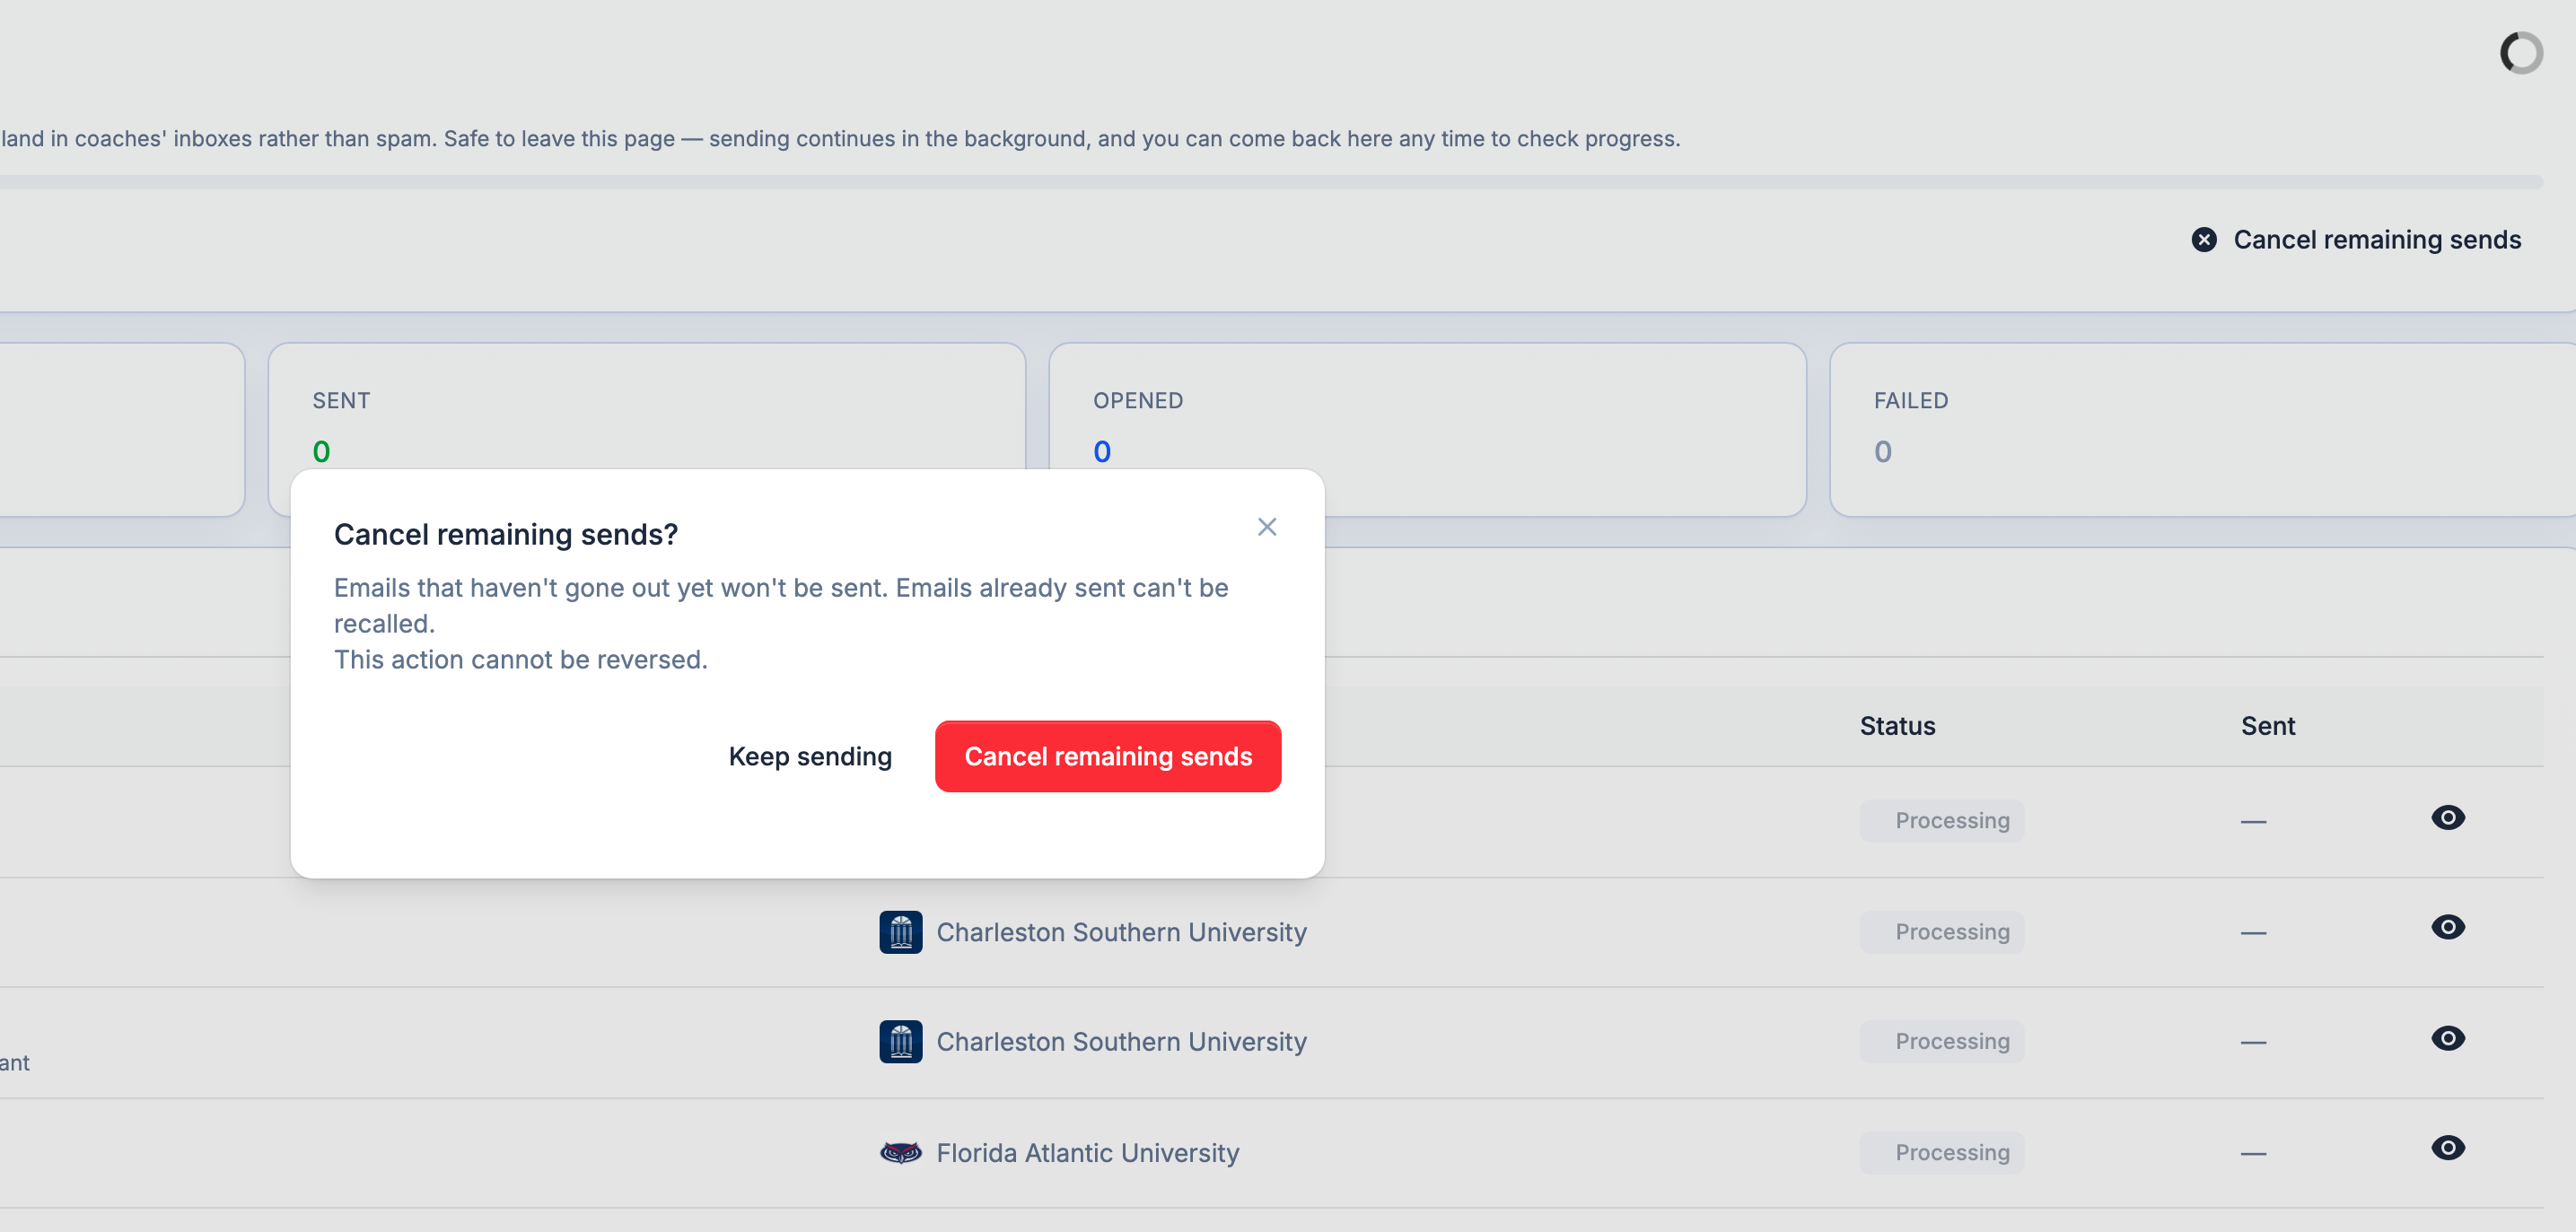
Task: Click 'This action cannot be reversed.' text
Action: (x=520, y=660)
